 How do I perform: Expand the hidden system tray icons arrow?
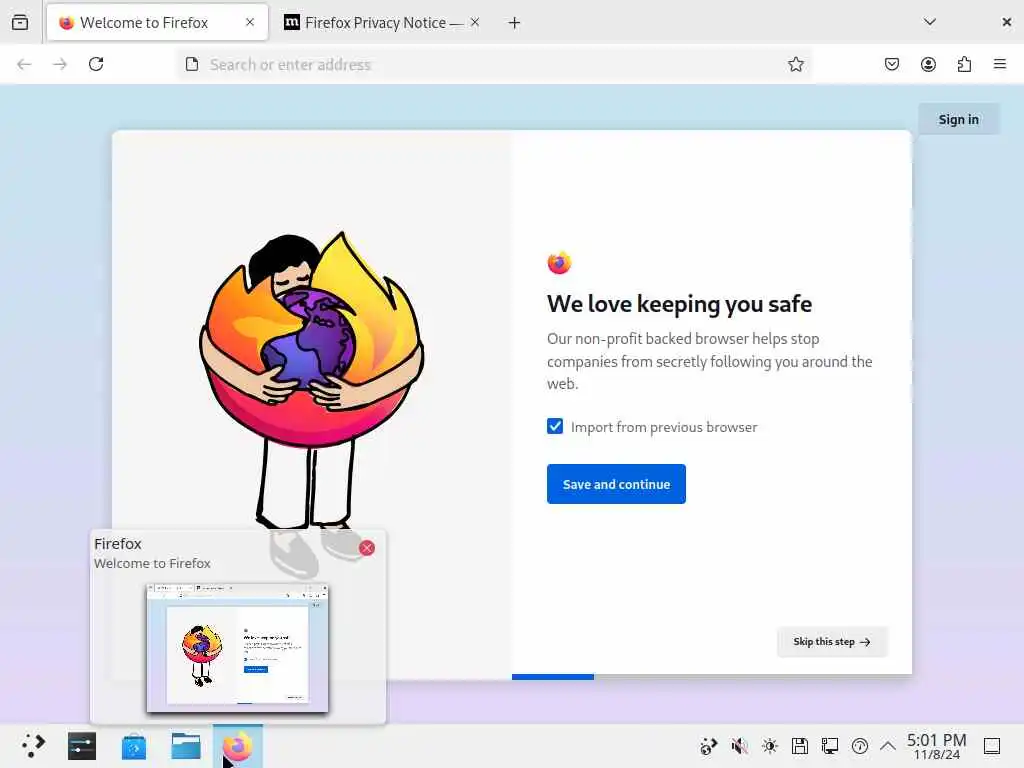pos(888,746)
